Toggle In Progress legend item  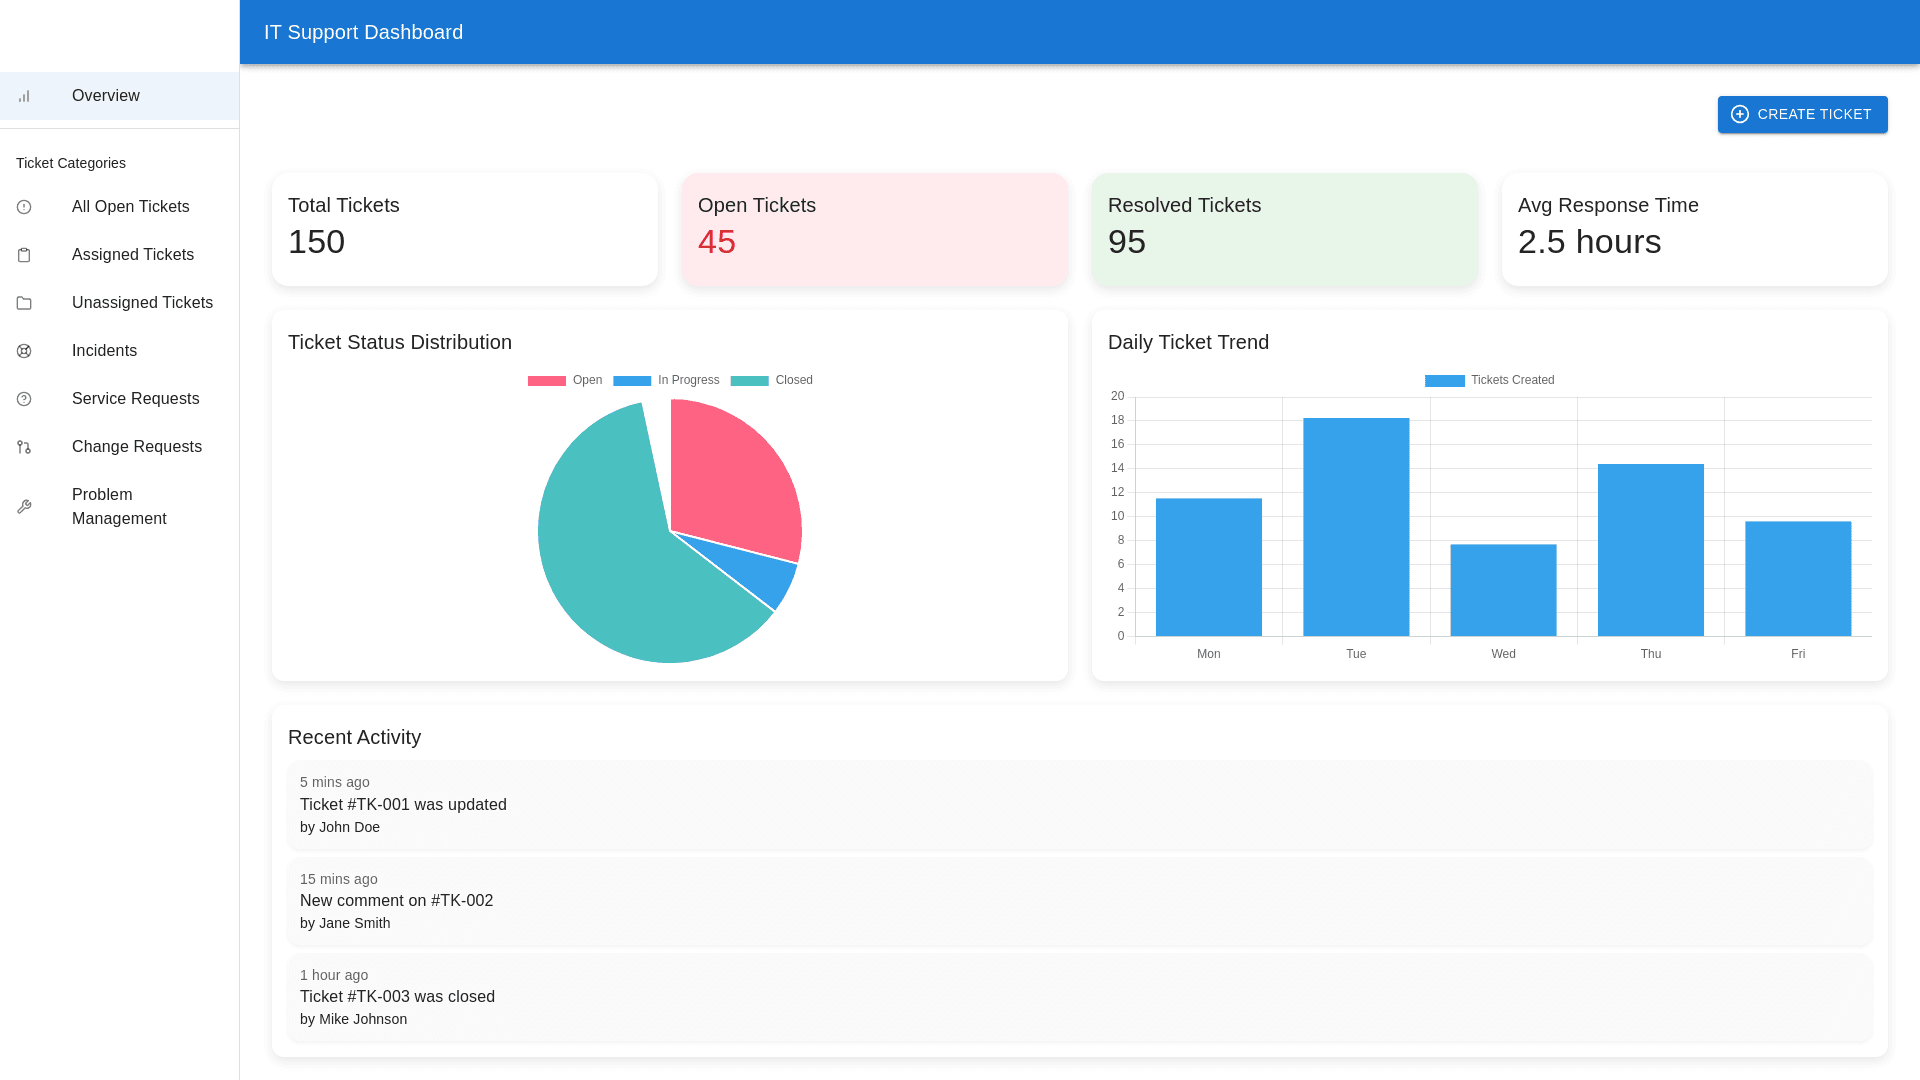pyautogui.click(x=666, y=380)
